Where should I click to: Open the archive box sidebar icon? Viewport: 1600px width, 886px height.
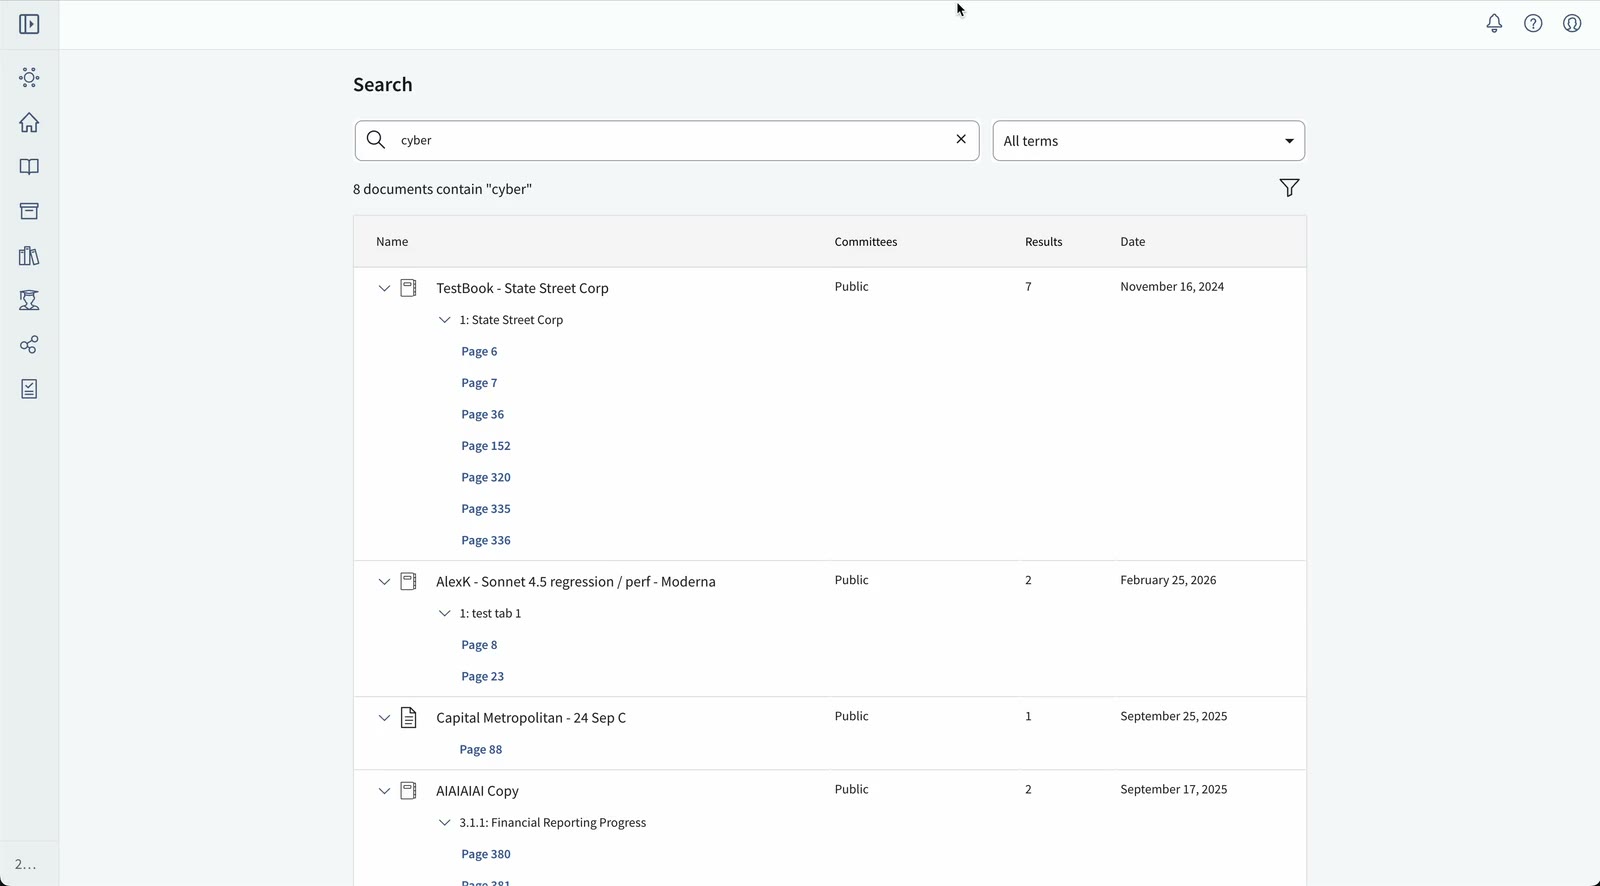click(29, 211)
